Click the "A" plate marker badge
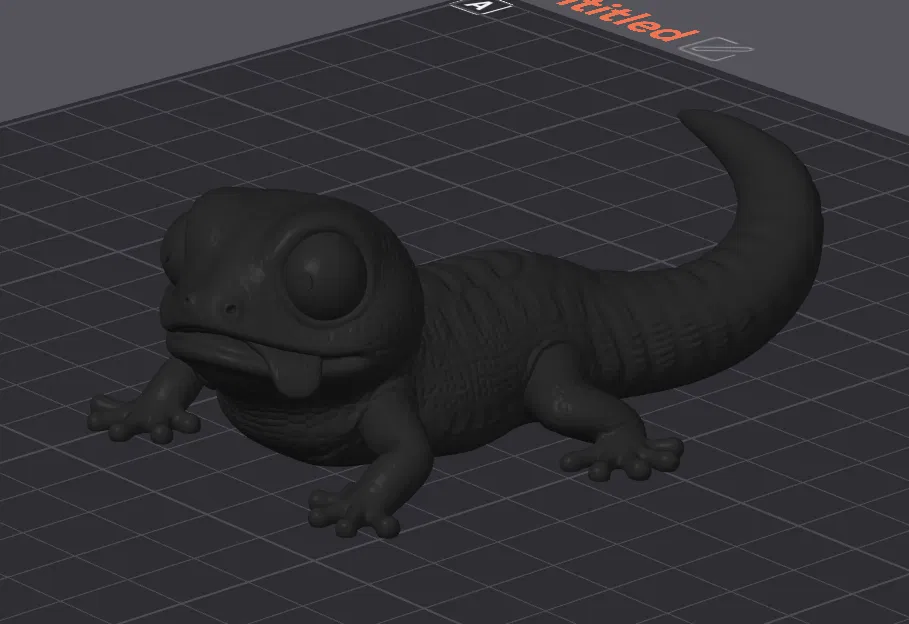Screen dimensions: 909x624 tap(479, 8)
